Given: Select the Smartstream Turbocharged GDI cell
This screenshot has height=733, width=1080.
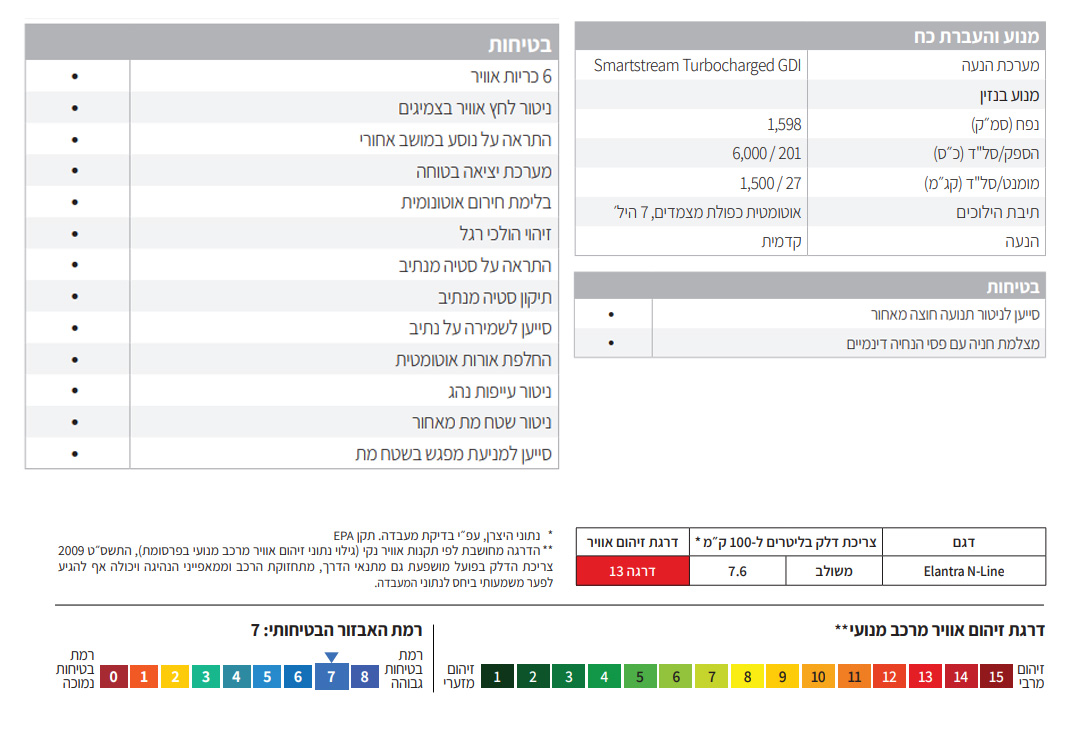Looking at the screenshot, I should [697, 66].
